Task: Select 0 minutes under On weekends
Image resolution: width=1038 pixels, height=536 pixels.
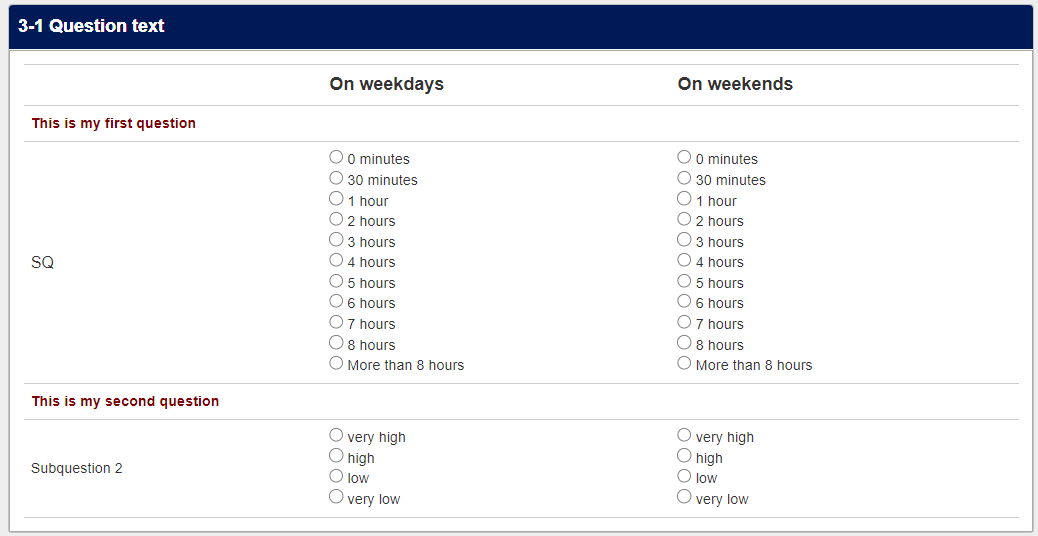Action: coord(684,157)
